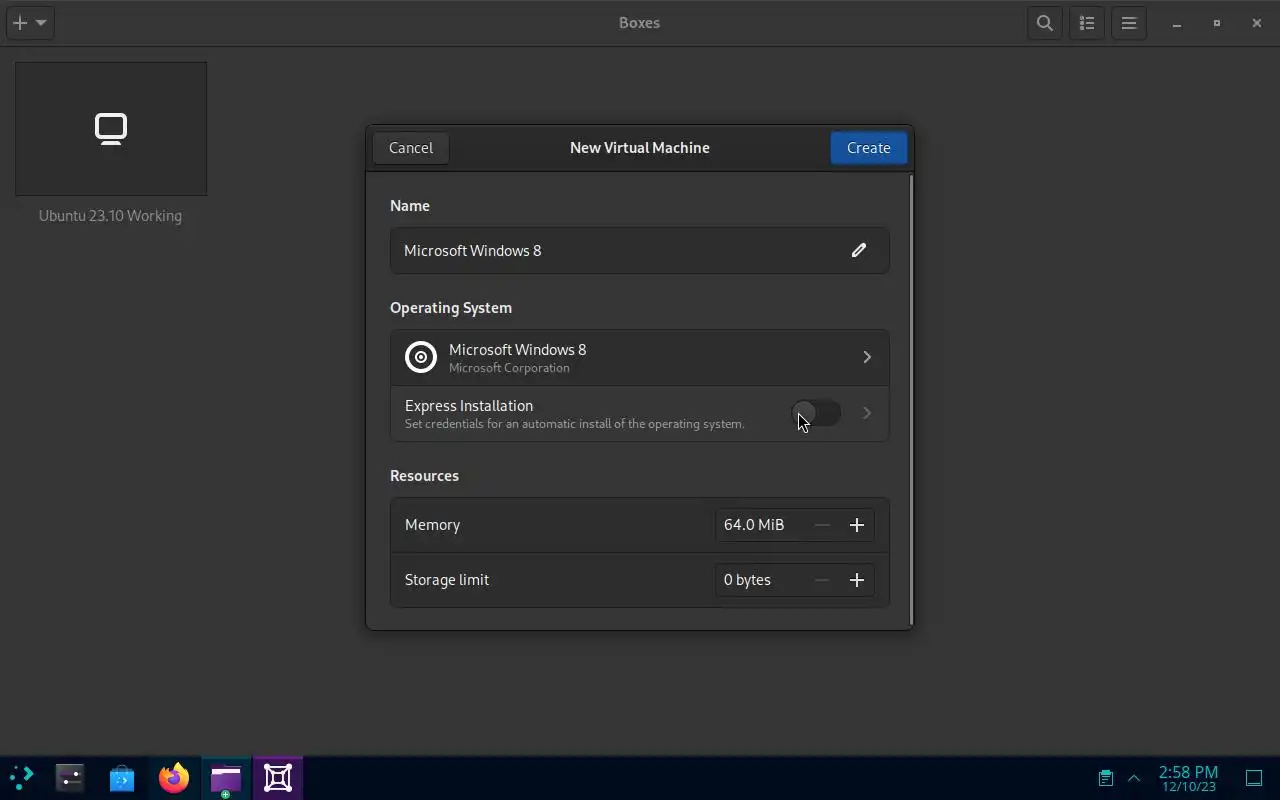This screenshot has width=1280, height=800.
Task: Maximize the Boxes window
Action: [x=1217, y=23]
